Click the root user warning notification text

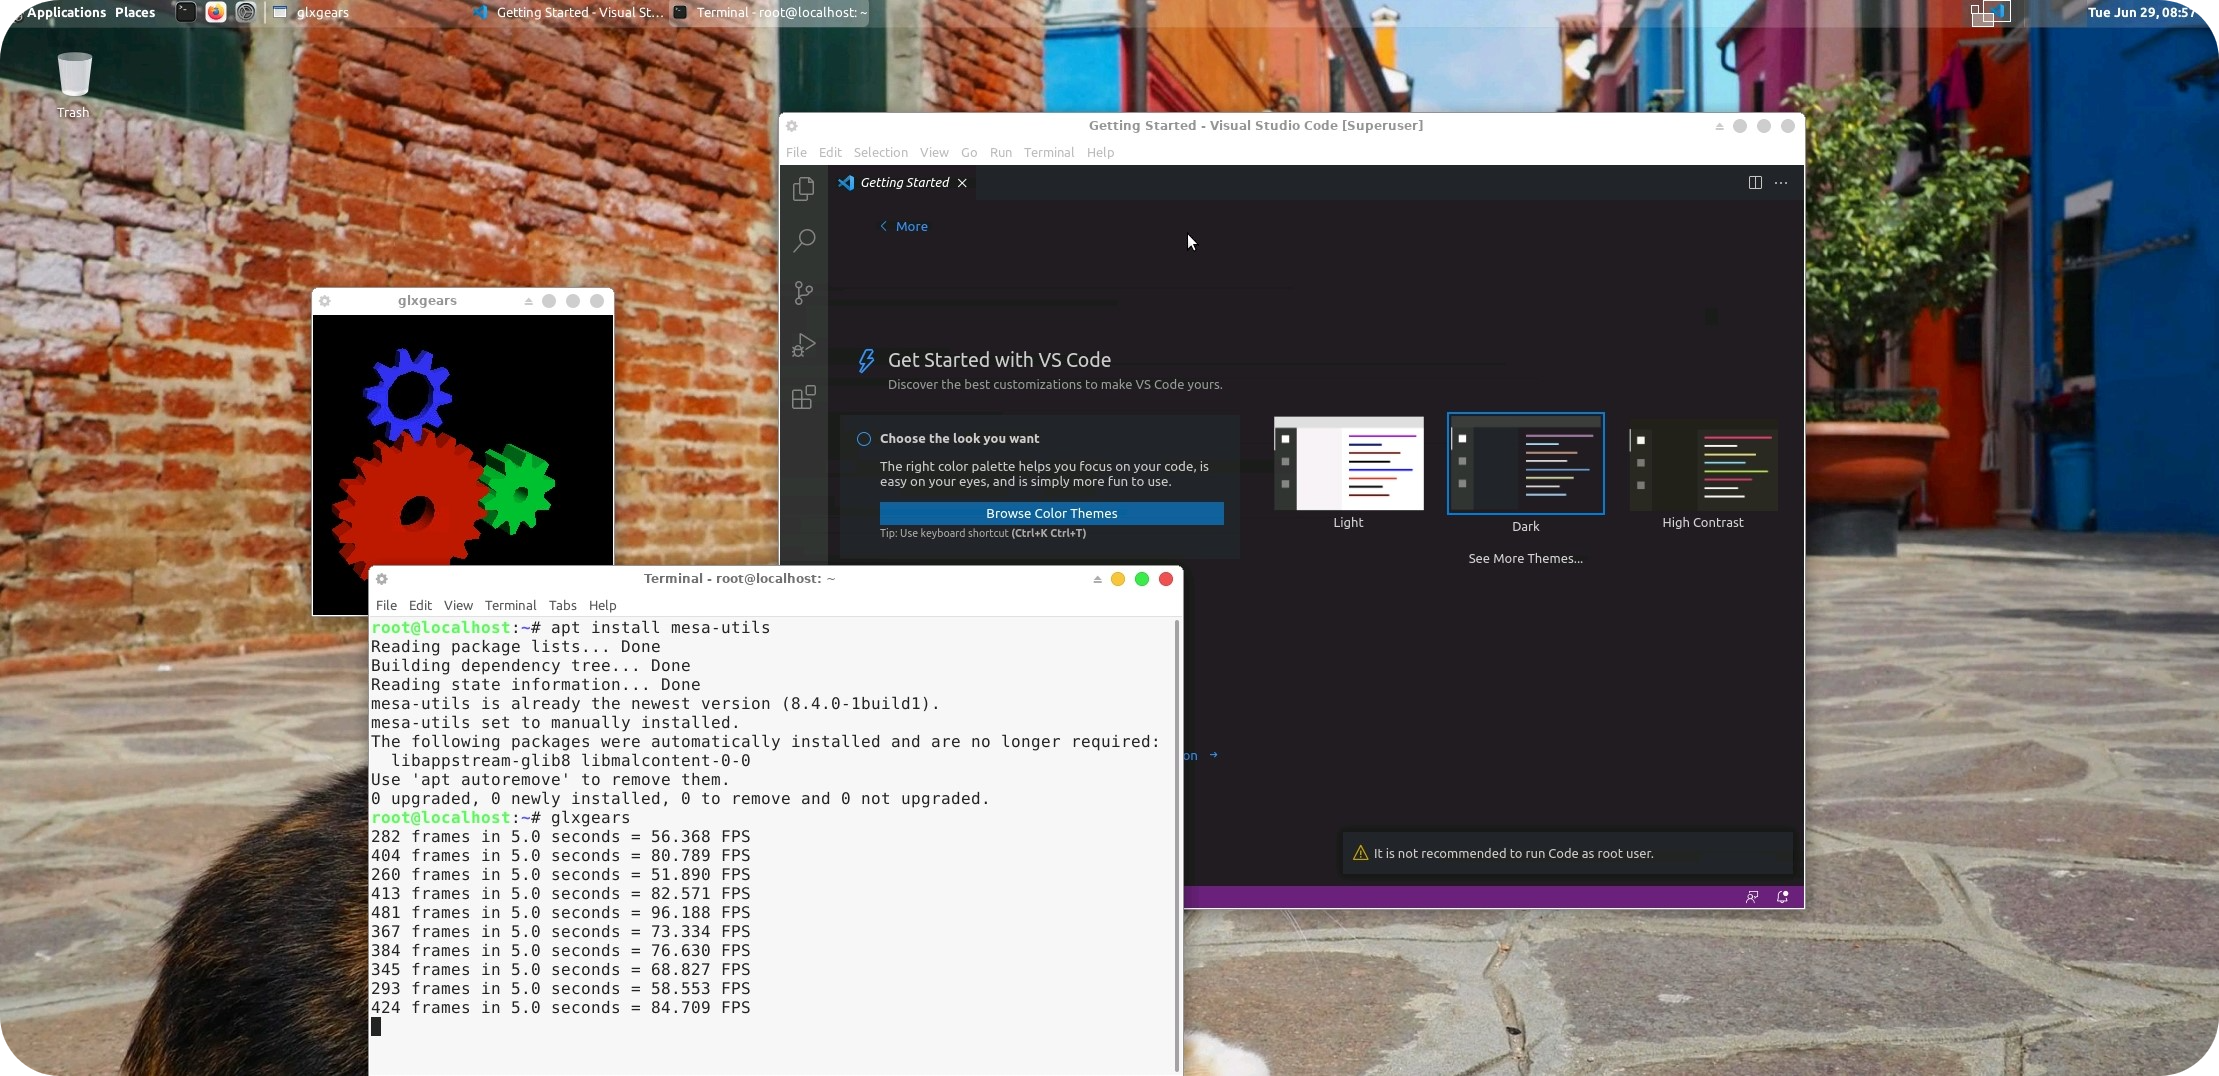(1513, 853)
